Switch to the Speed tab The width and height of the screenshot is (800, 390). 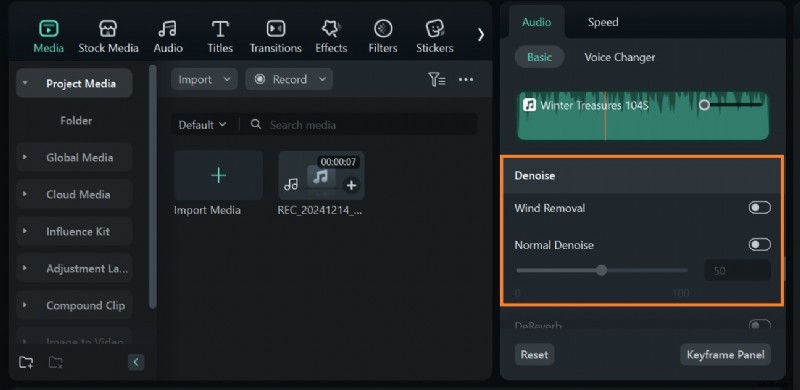pyautogui.click(x=603, y=22)
